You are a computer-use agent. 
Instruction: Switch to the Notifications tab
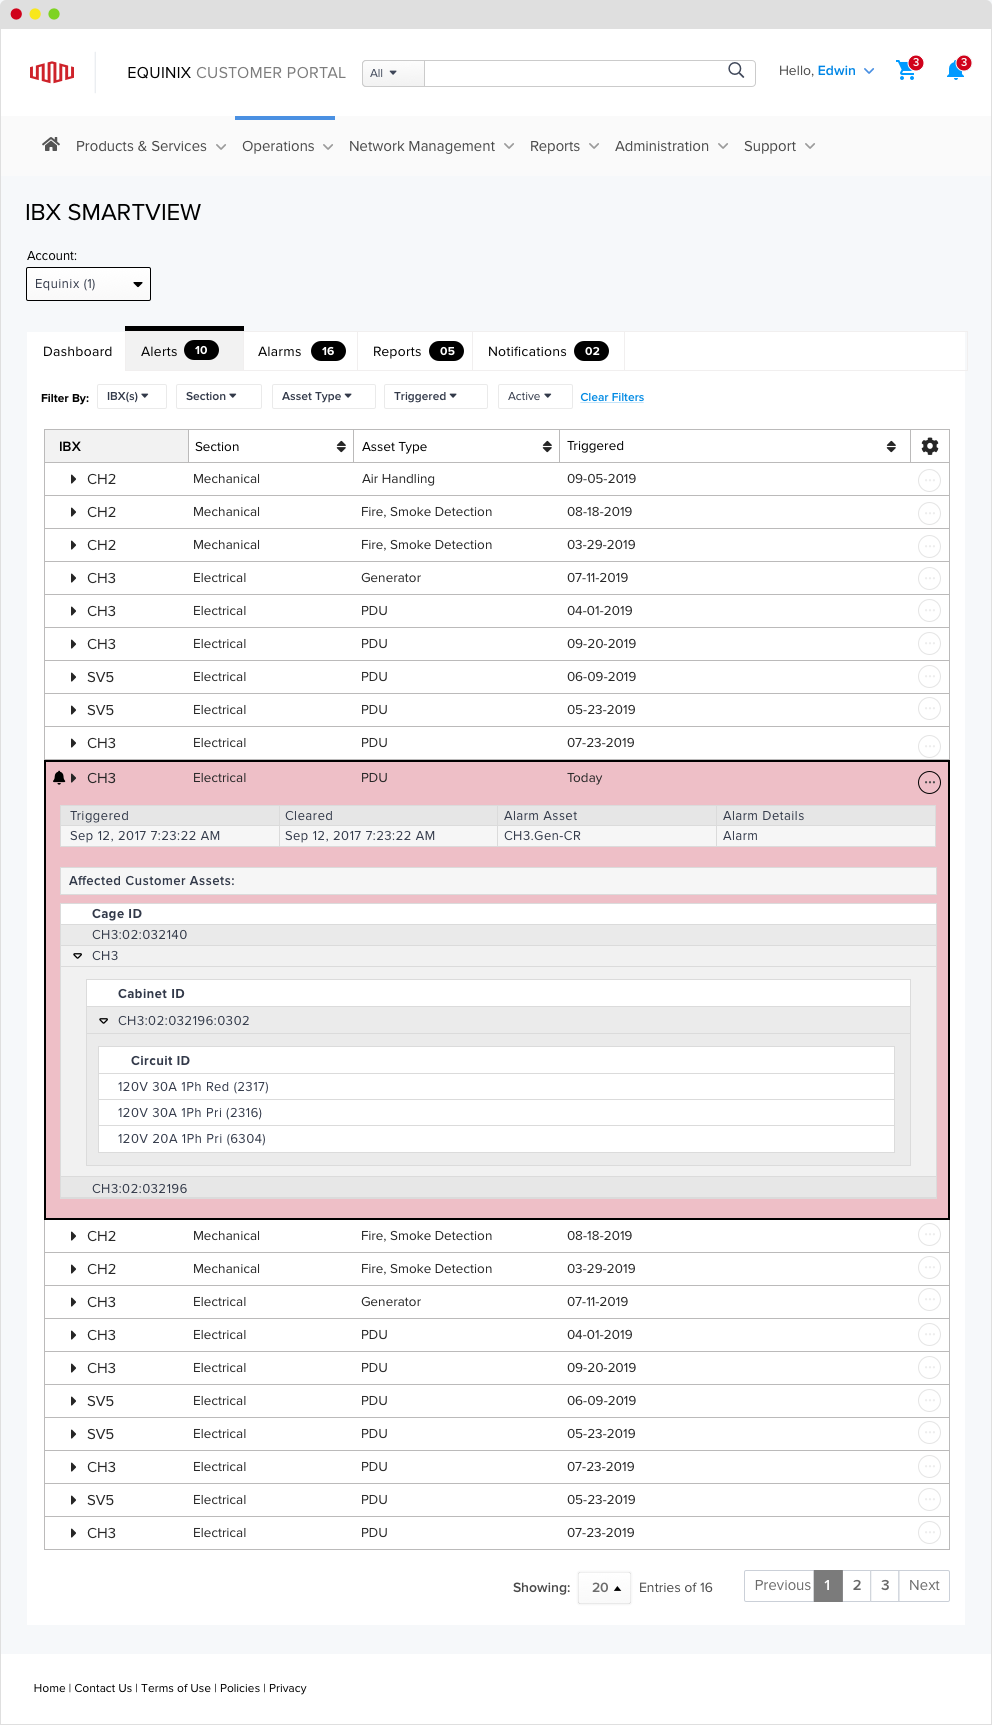point(548,351)
